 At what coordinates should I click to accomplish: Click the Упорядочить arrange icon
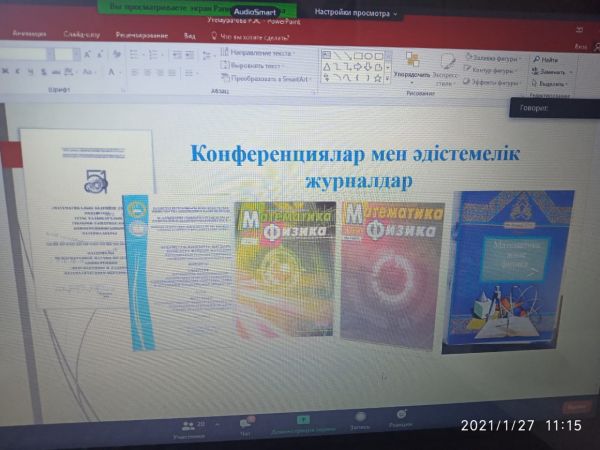pos(411,64)
